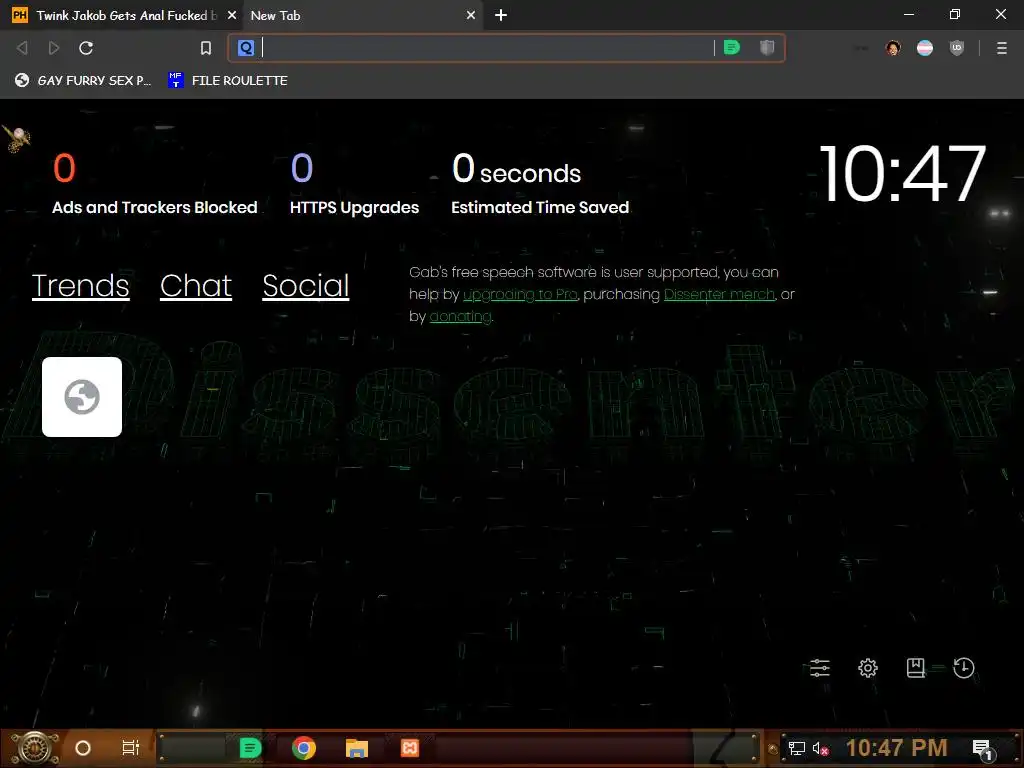Reload the current page

tap(86, 48)
